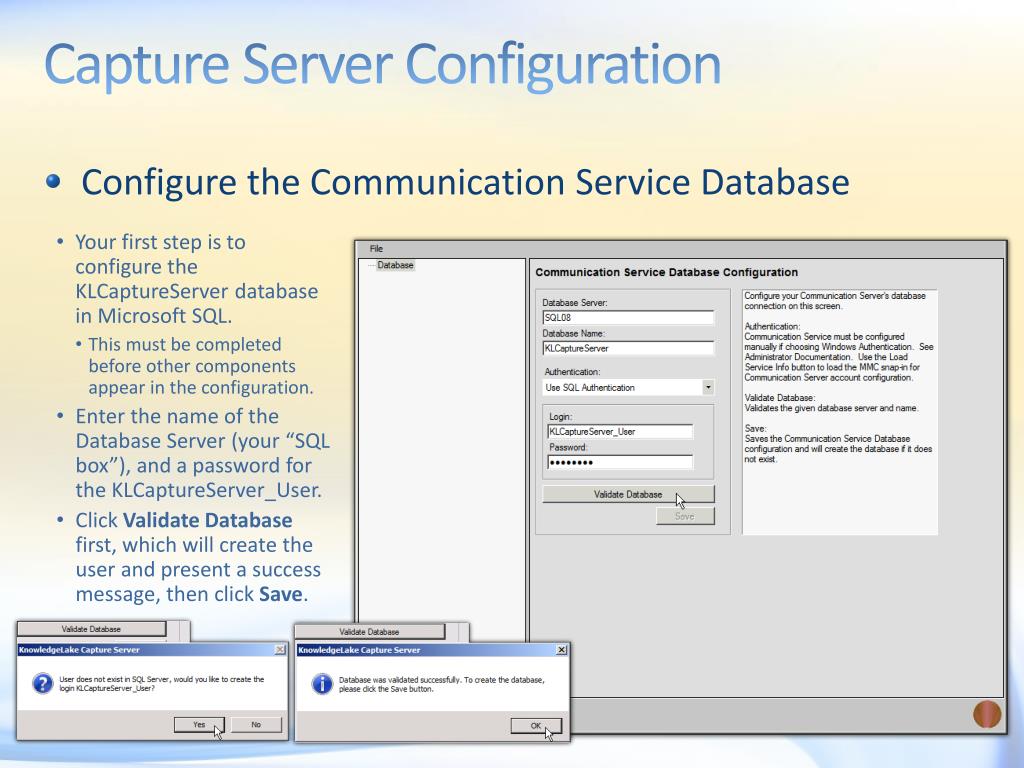Select the Database tree node
This screenshot has width=1024, height=768.
click(395, 265)
